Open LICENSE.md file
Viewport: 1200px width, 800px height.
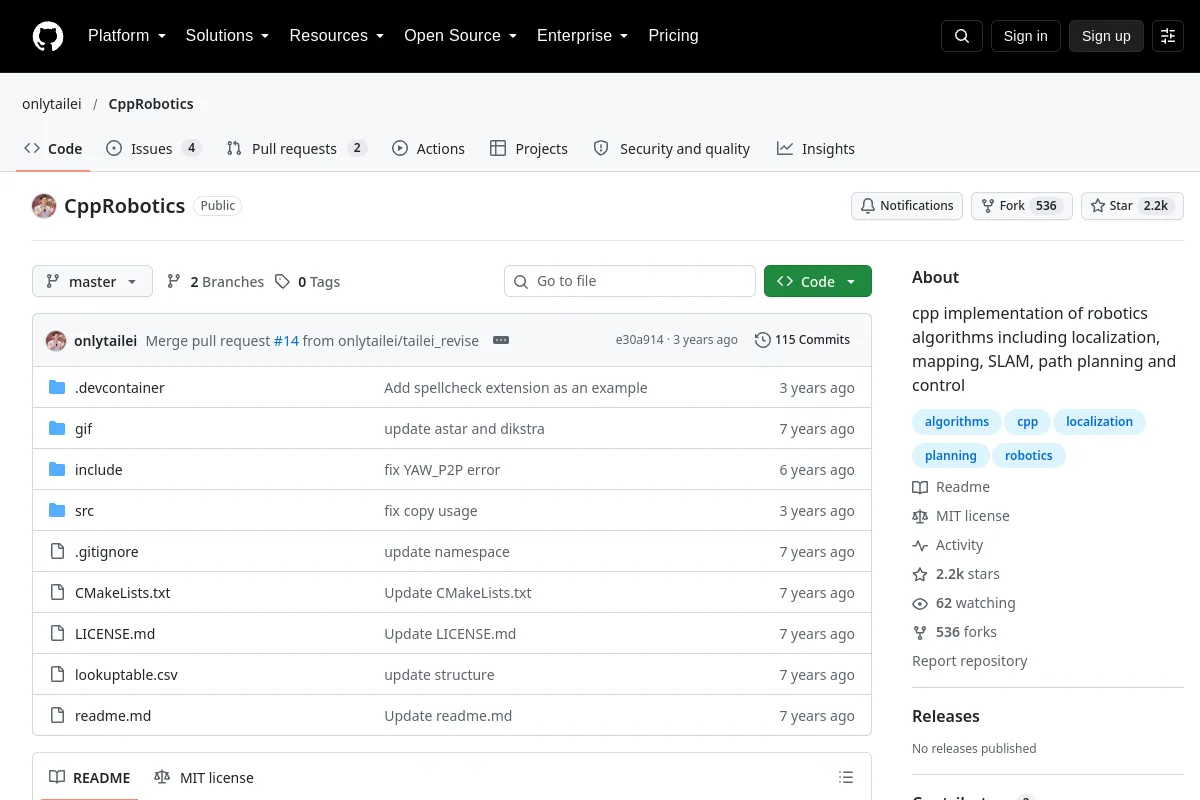click(x=115, y=634)
